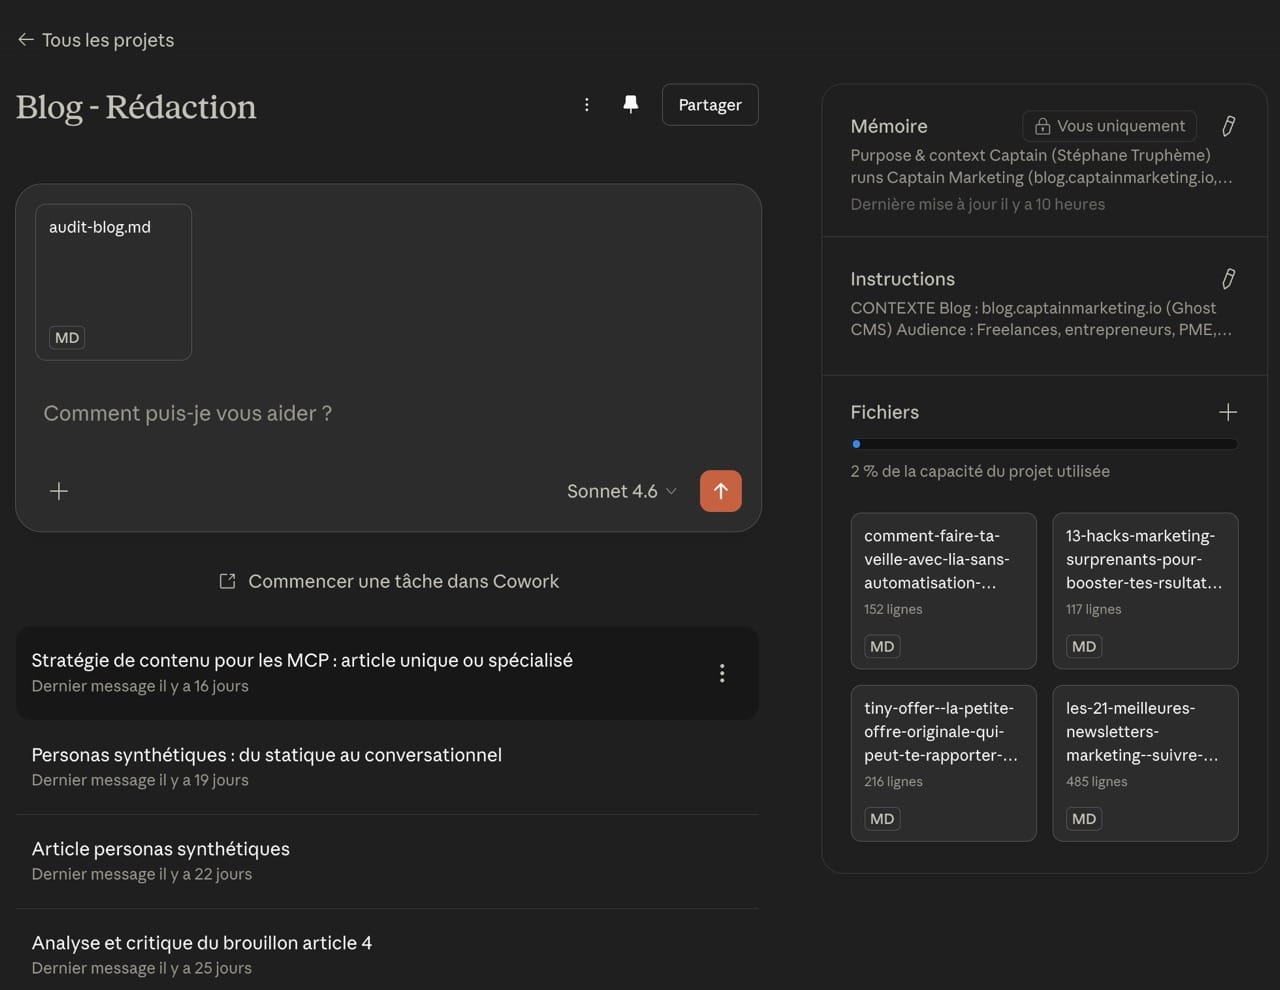The height and width of the screenshot is (990, 1280).
Task: Open the les-21-meilleures-newsletters file card
Action: coord(1145,763)
